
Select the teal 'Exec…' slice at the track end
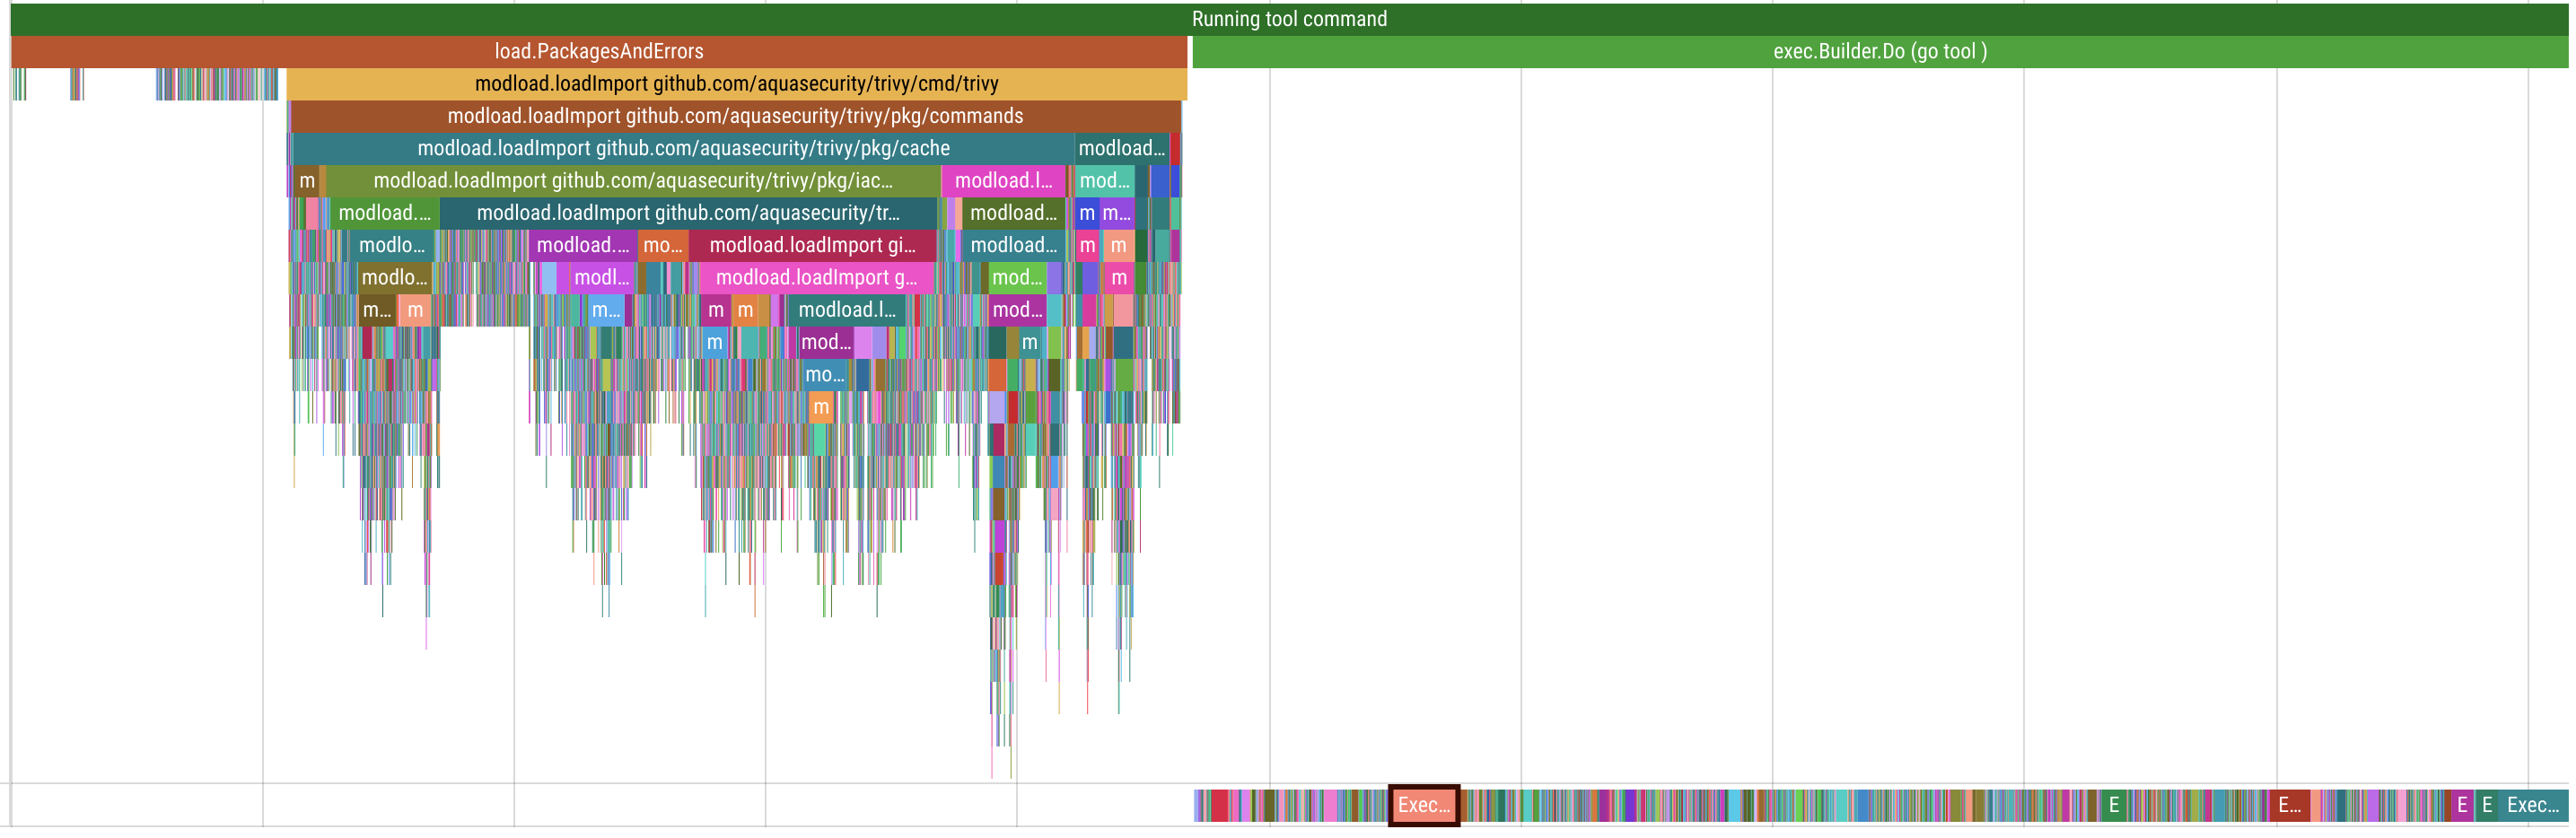[x=2533, y=805]
